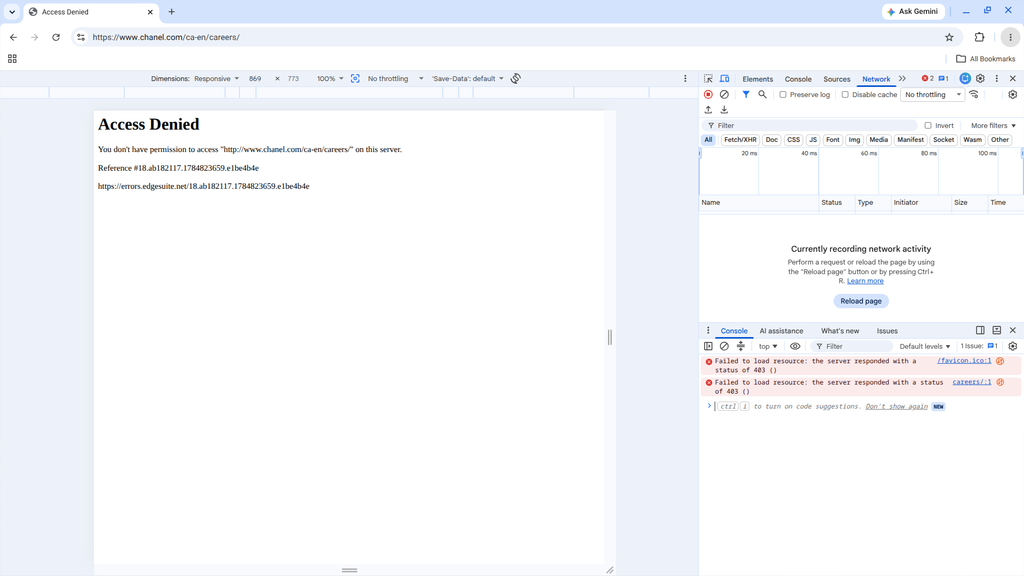Toggle the device toolbar icon

[x=724, y=78]
